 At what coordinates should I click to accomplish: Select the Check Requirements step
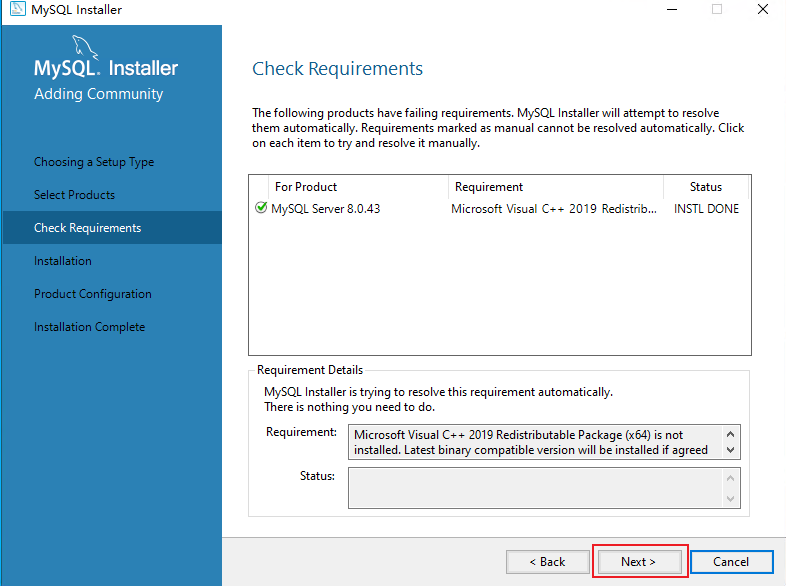click(x=87, y=228)
